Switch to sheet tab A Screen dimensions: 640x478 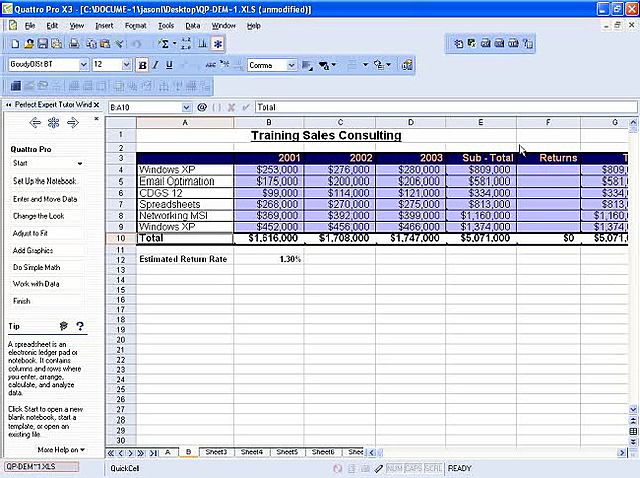click(x=168, y=452)
